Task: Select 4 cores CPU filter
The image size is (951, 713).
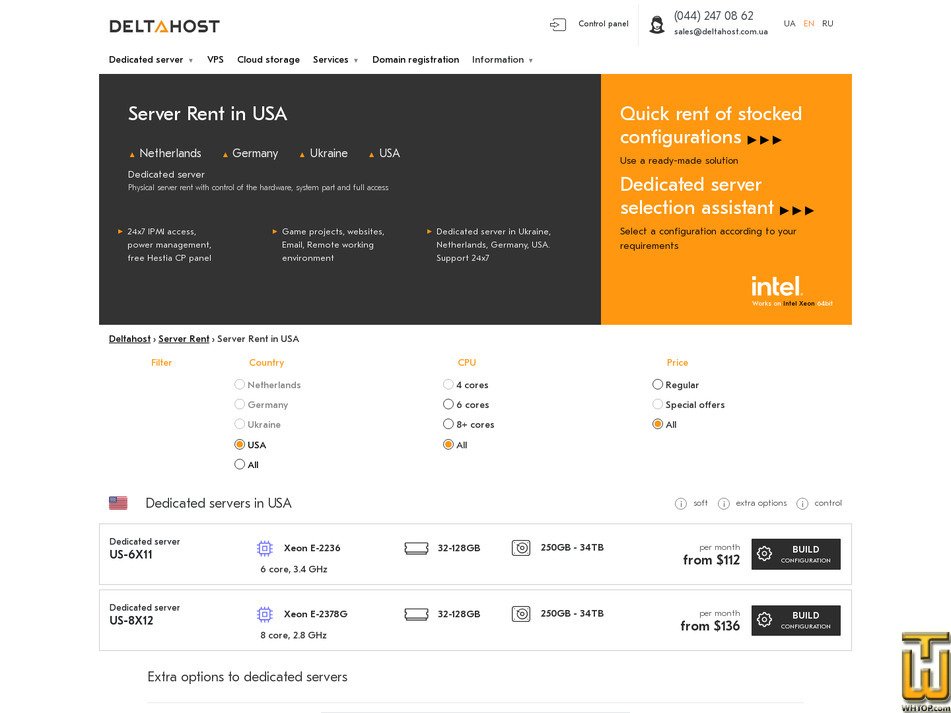Action: click(448, 384)
